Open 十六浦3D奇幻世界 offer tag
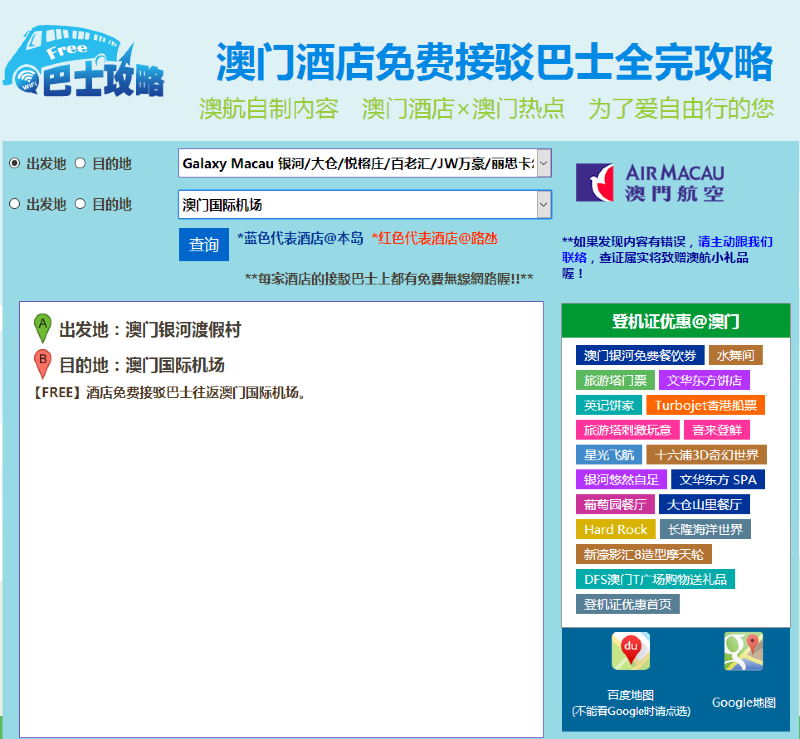Viewport: 800px width, 739px height. [707, 455]
